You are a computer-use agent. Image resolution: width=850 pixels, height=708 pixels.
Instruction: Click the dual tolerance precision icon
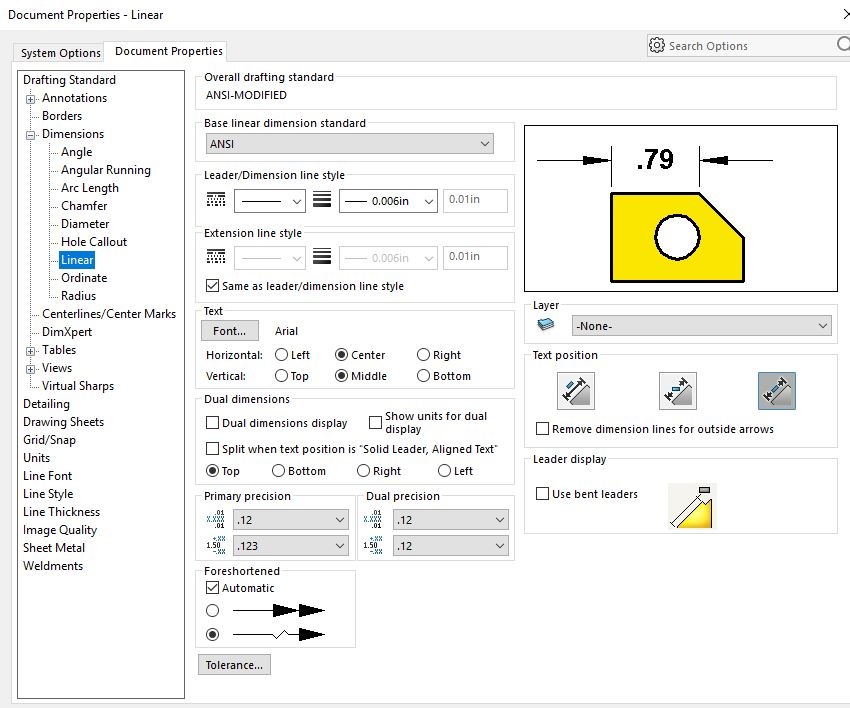373,545
